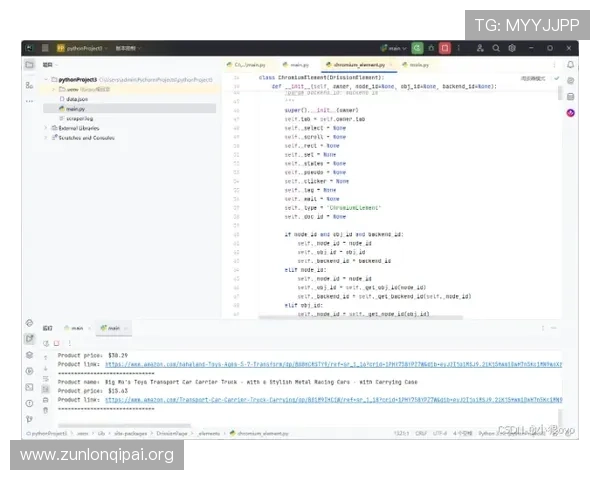Open the main run configuration dropdown
Image resolution: width=600 pixels, height=480 pixels.
tap(393, 48)
